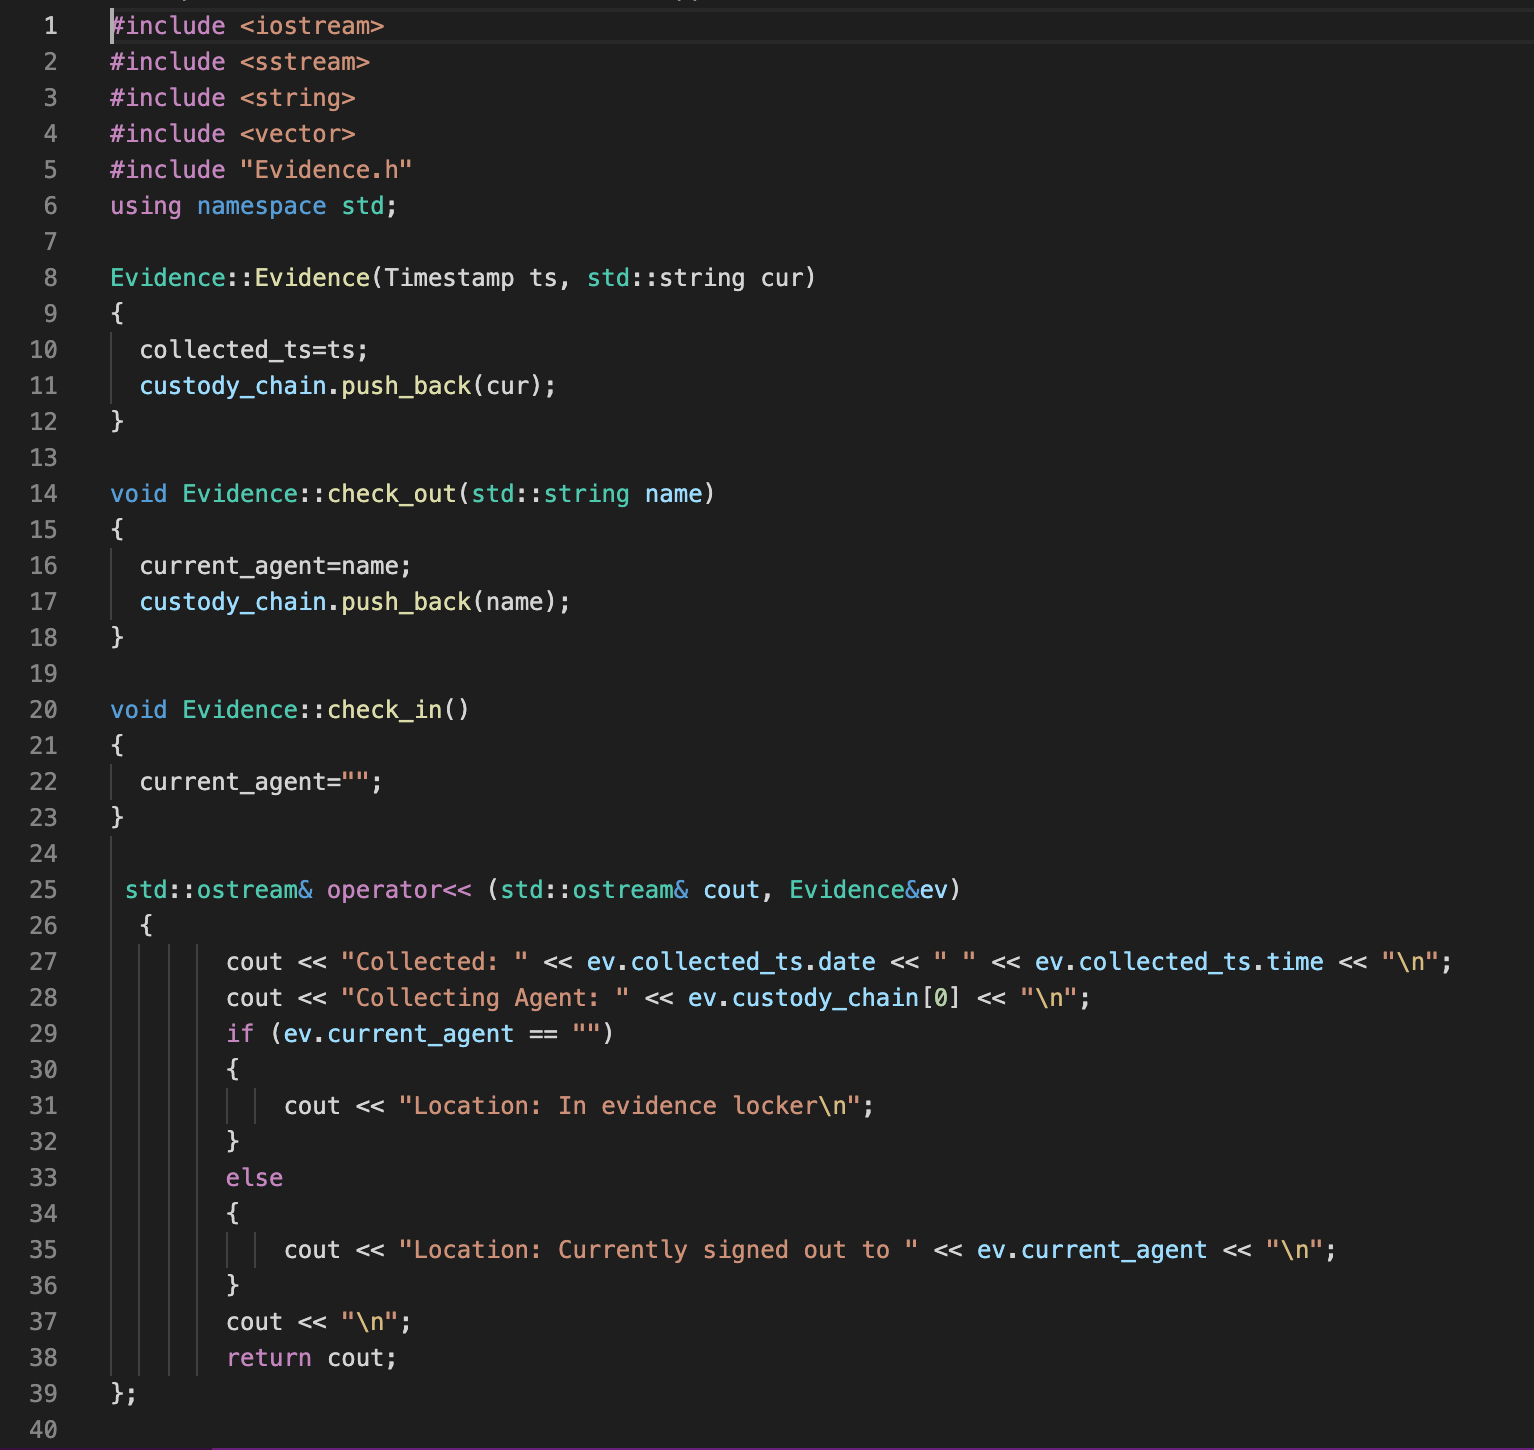Click line number 33 in the gutter

(43, 1178)
